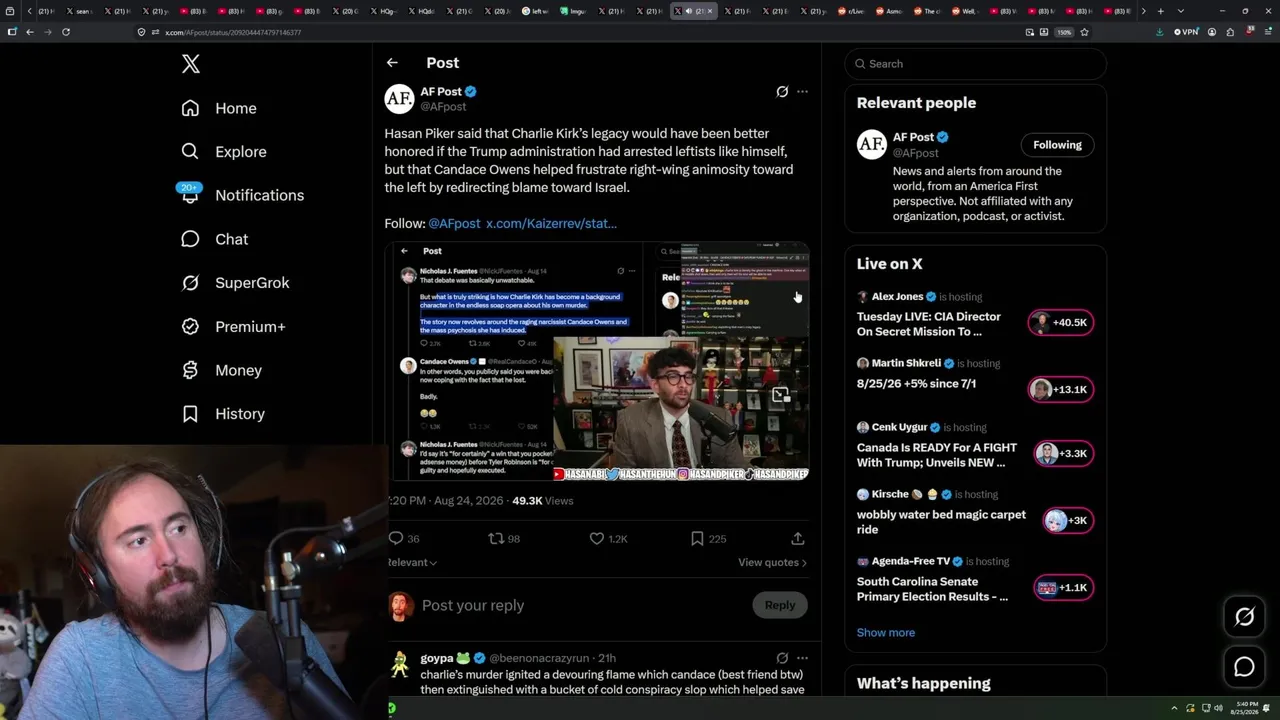
Task: Mute the active X tab's audio icon
Action: coord(689,11)
